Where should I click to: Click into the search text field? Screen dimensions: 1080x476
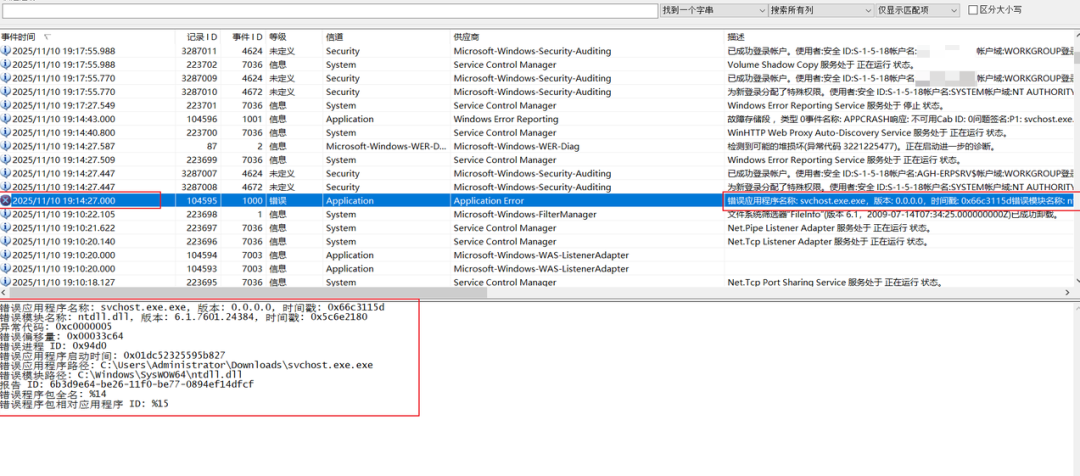click(x=330, y=10)
